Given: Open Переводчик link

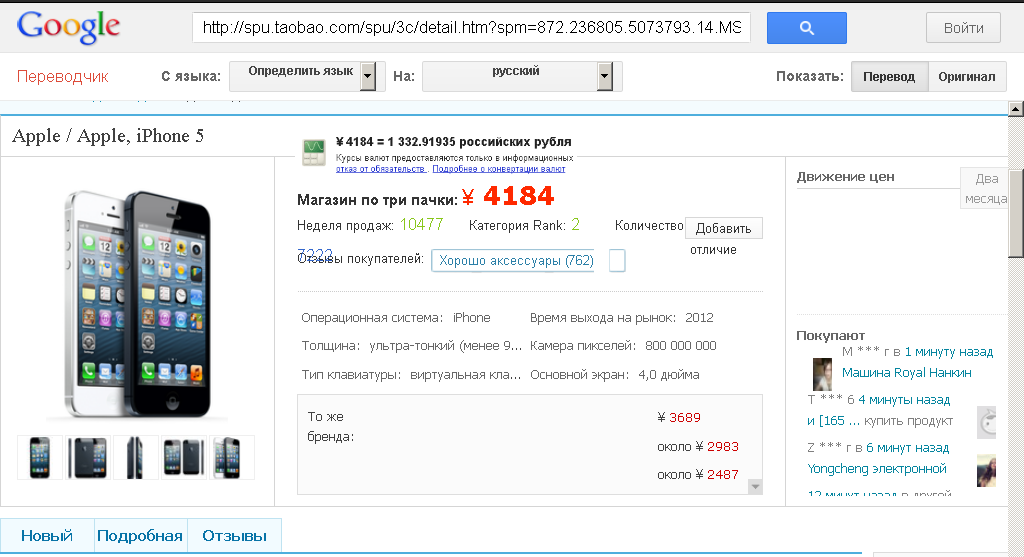Looking at the screenshot, I should coord(63,76).
